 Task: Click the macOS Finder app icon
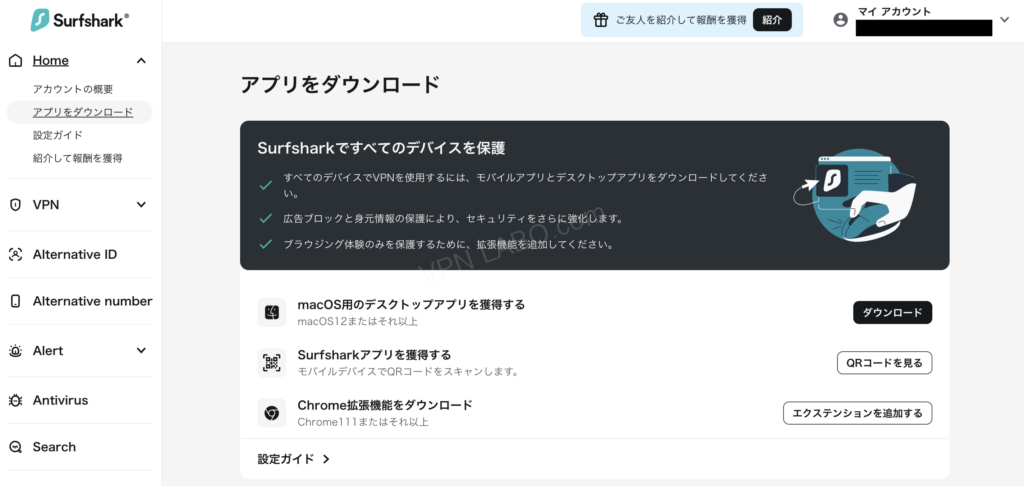coord(272,313)
